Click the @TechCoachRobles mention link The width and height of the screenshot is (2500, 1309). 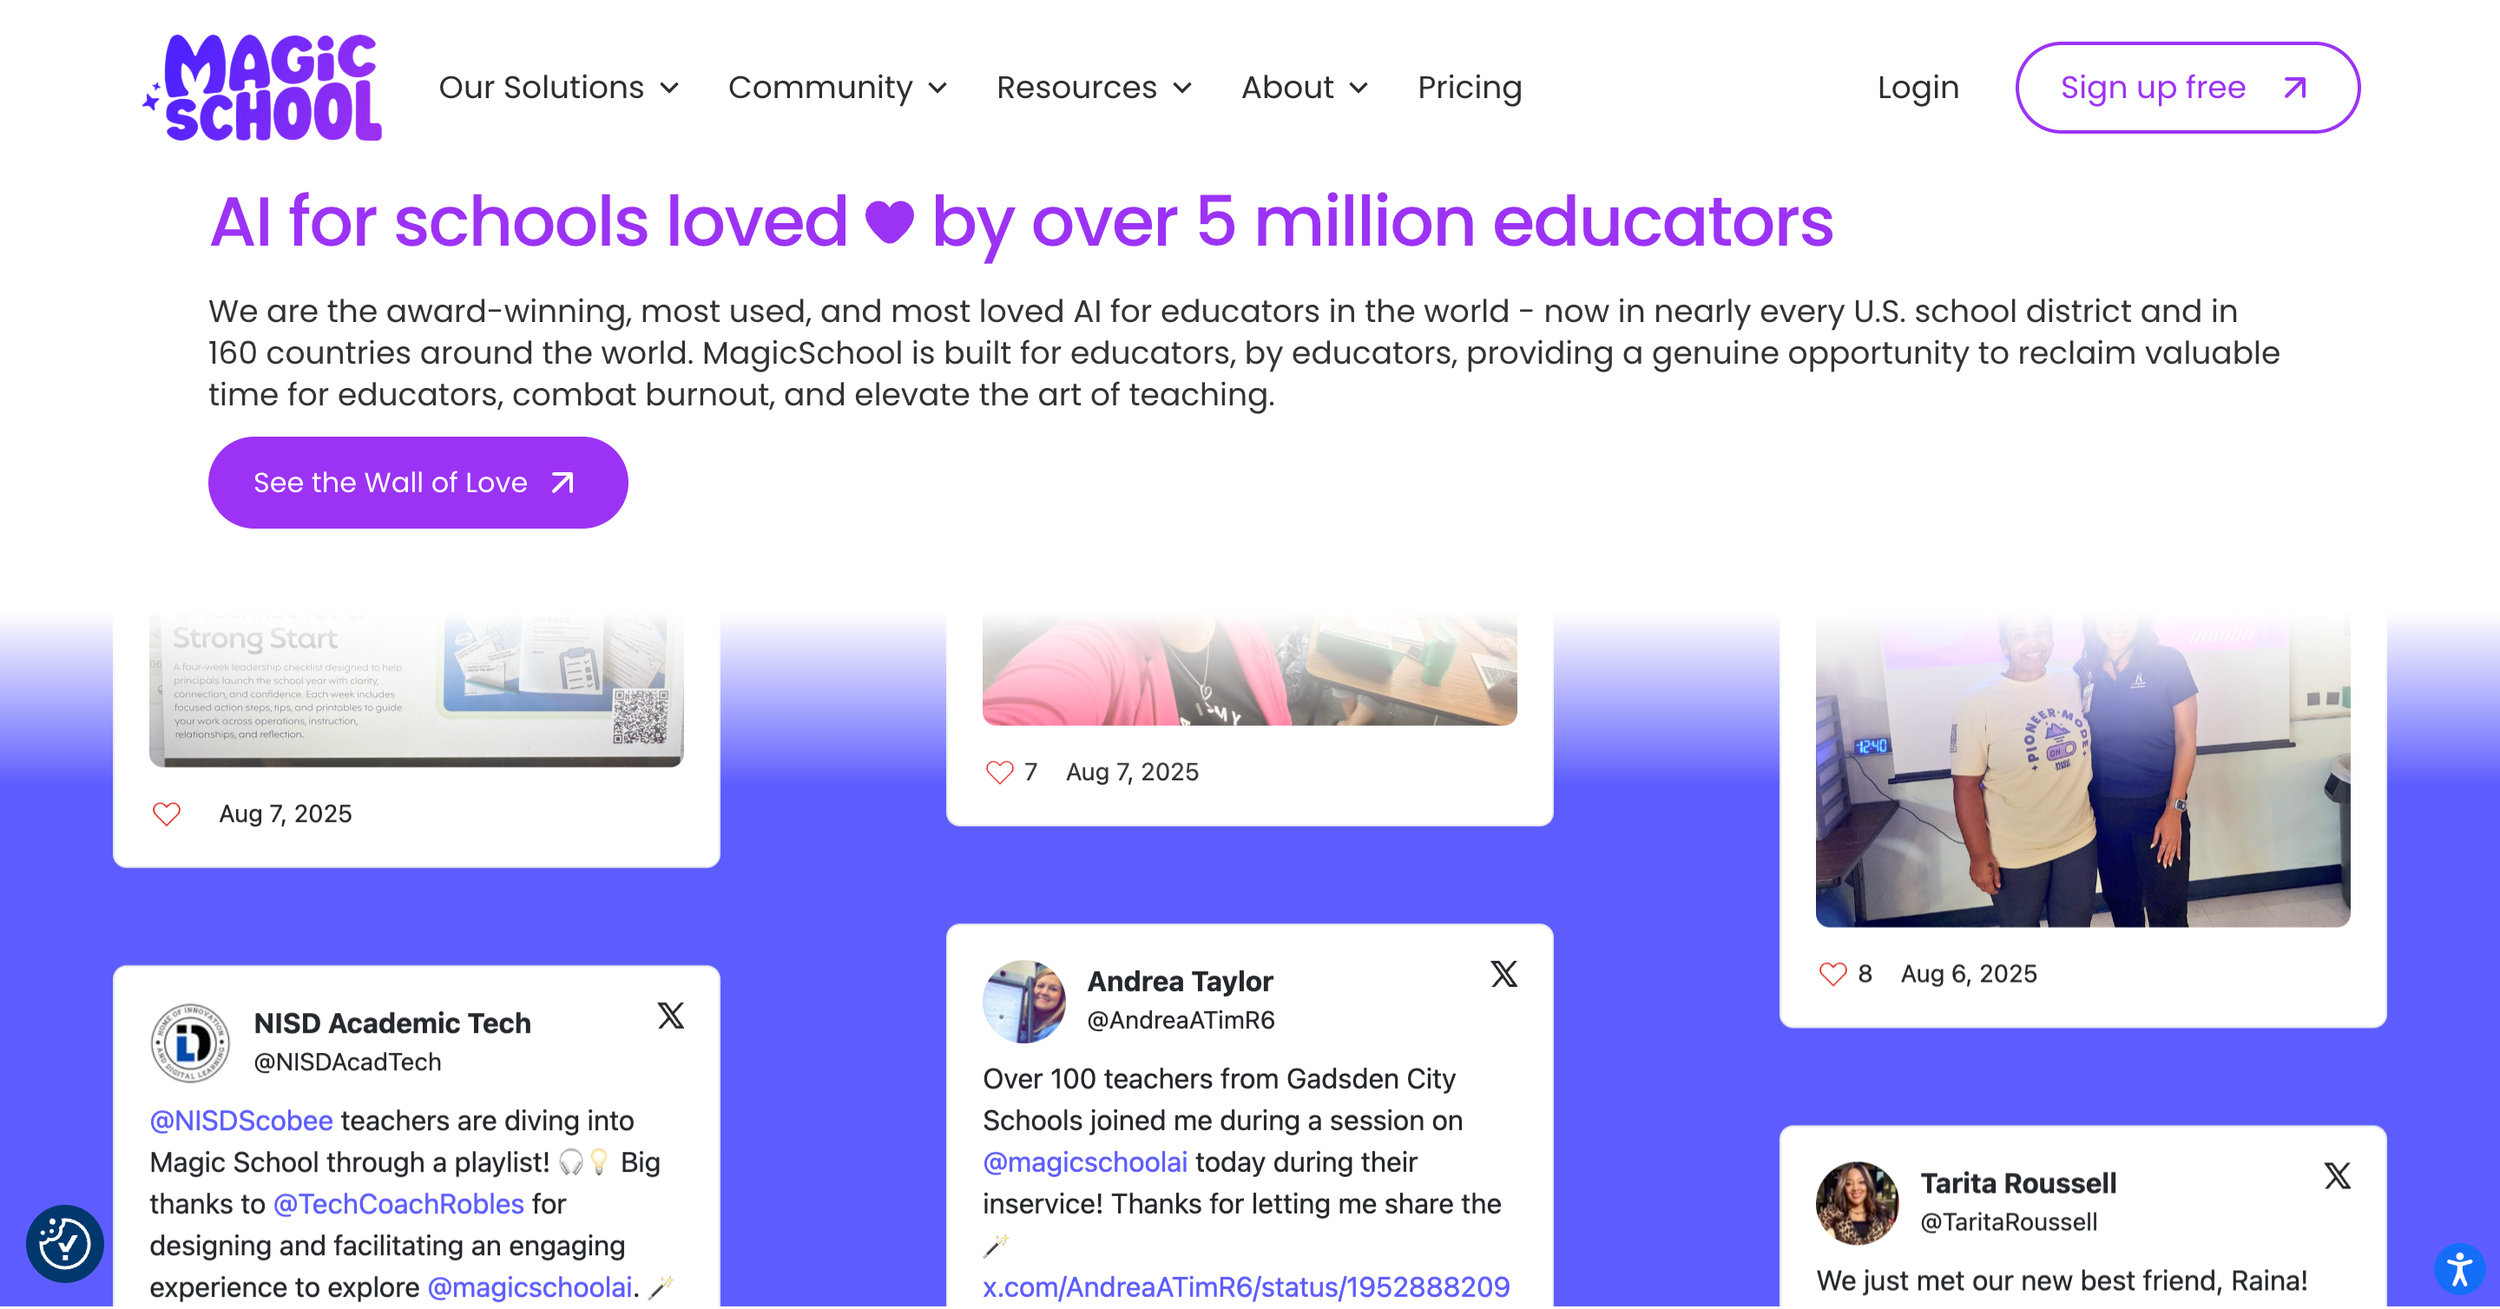(x=398, y=1203)
